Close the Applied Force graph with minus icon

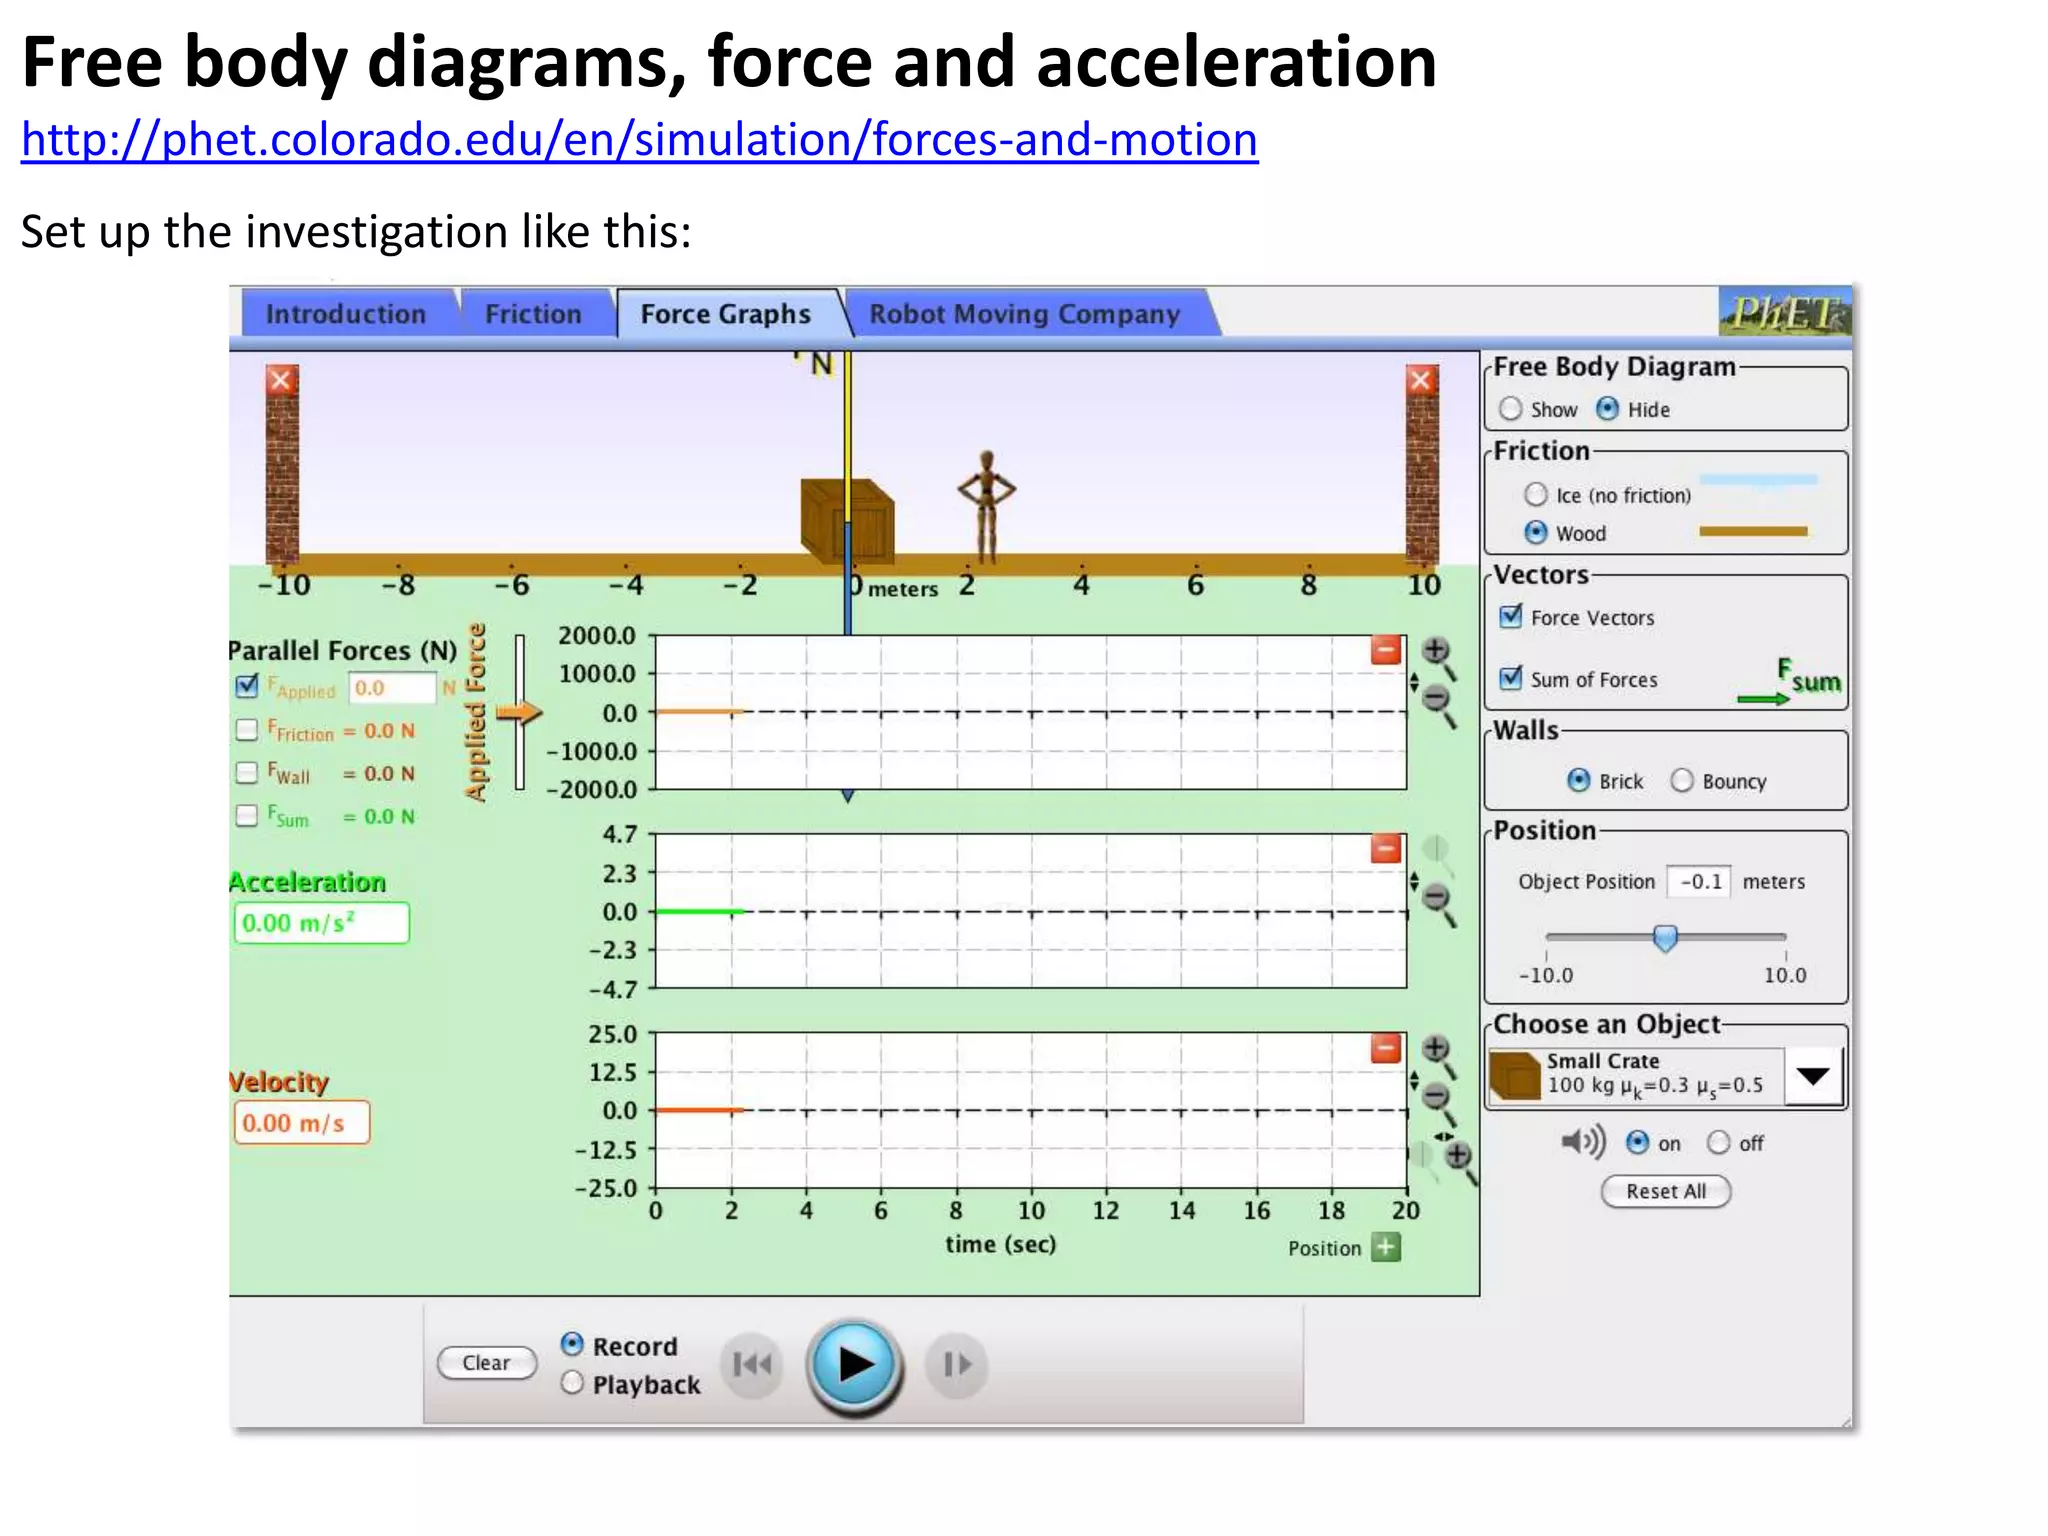1385,651
